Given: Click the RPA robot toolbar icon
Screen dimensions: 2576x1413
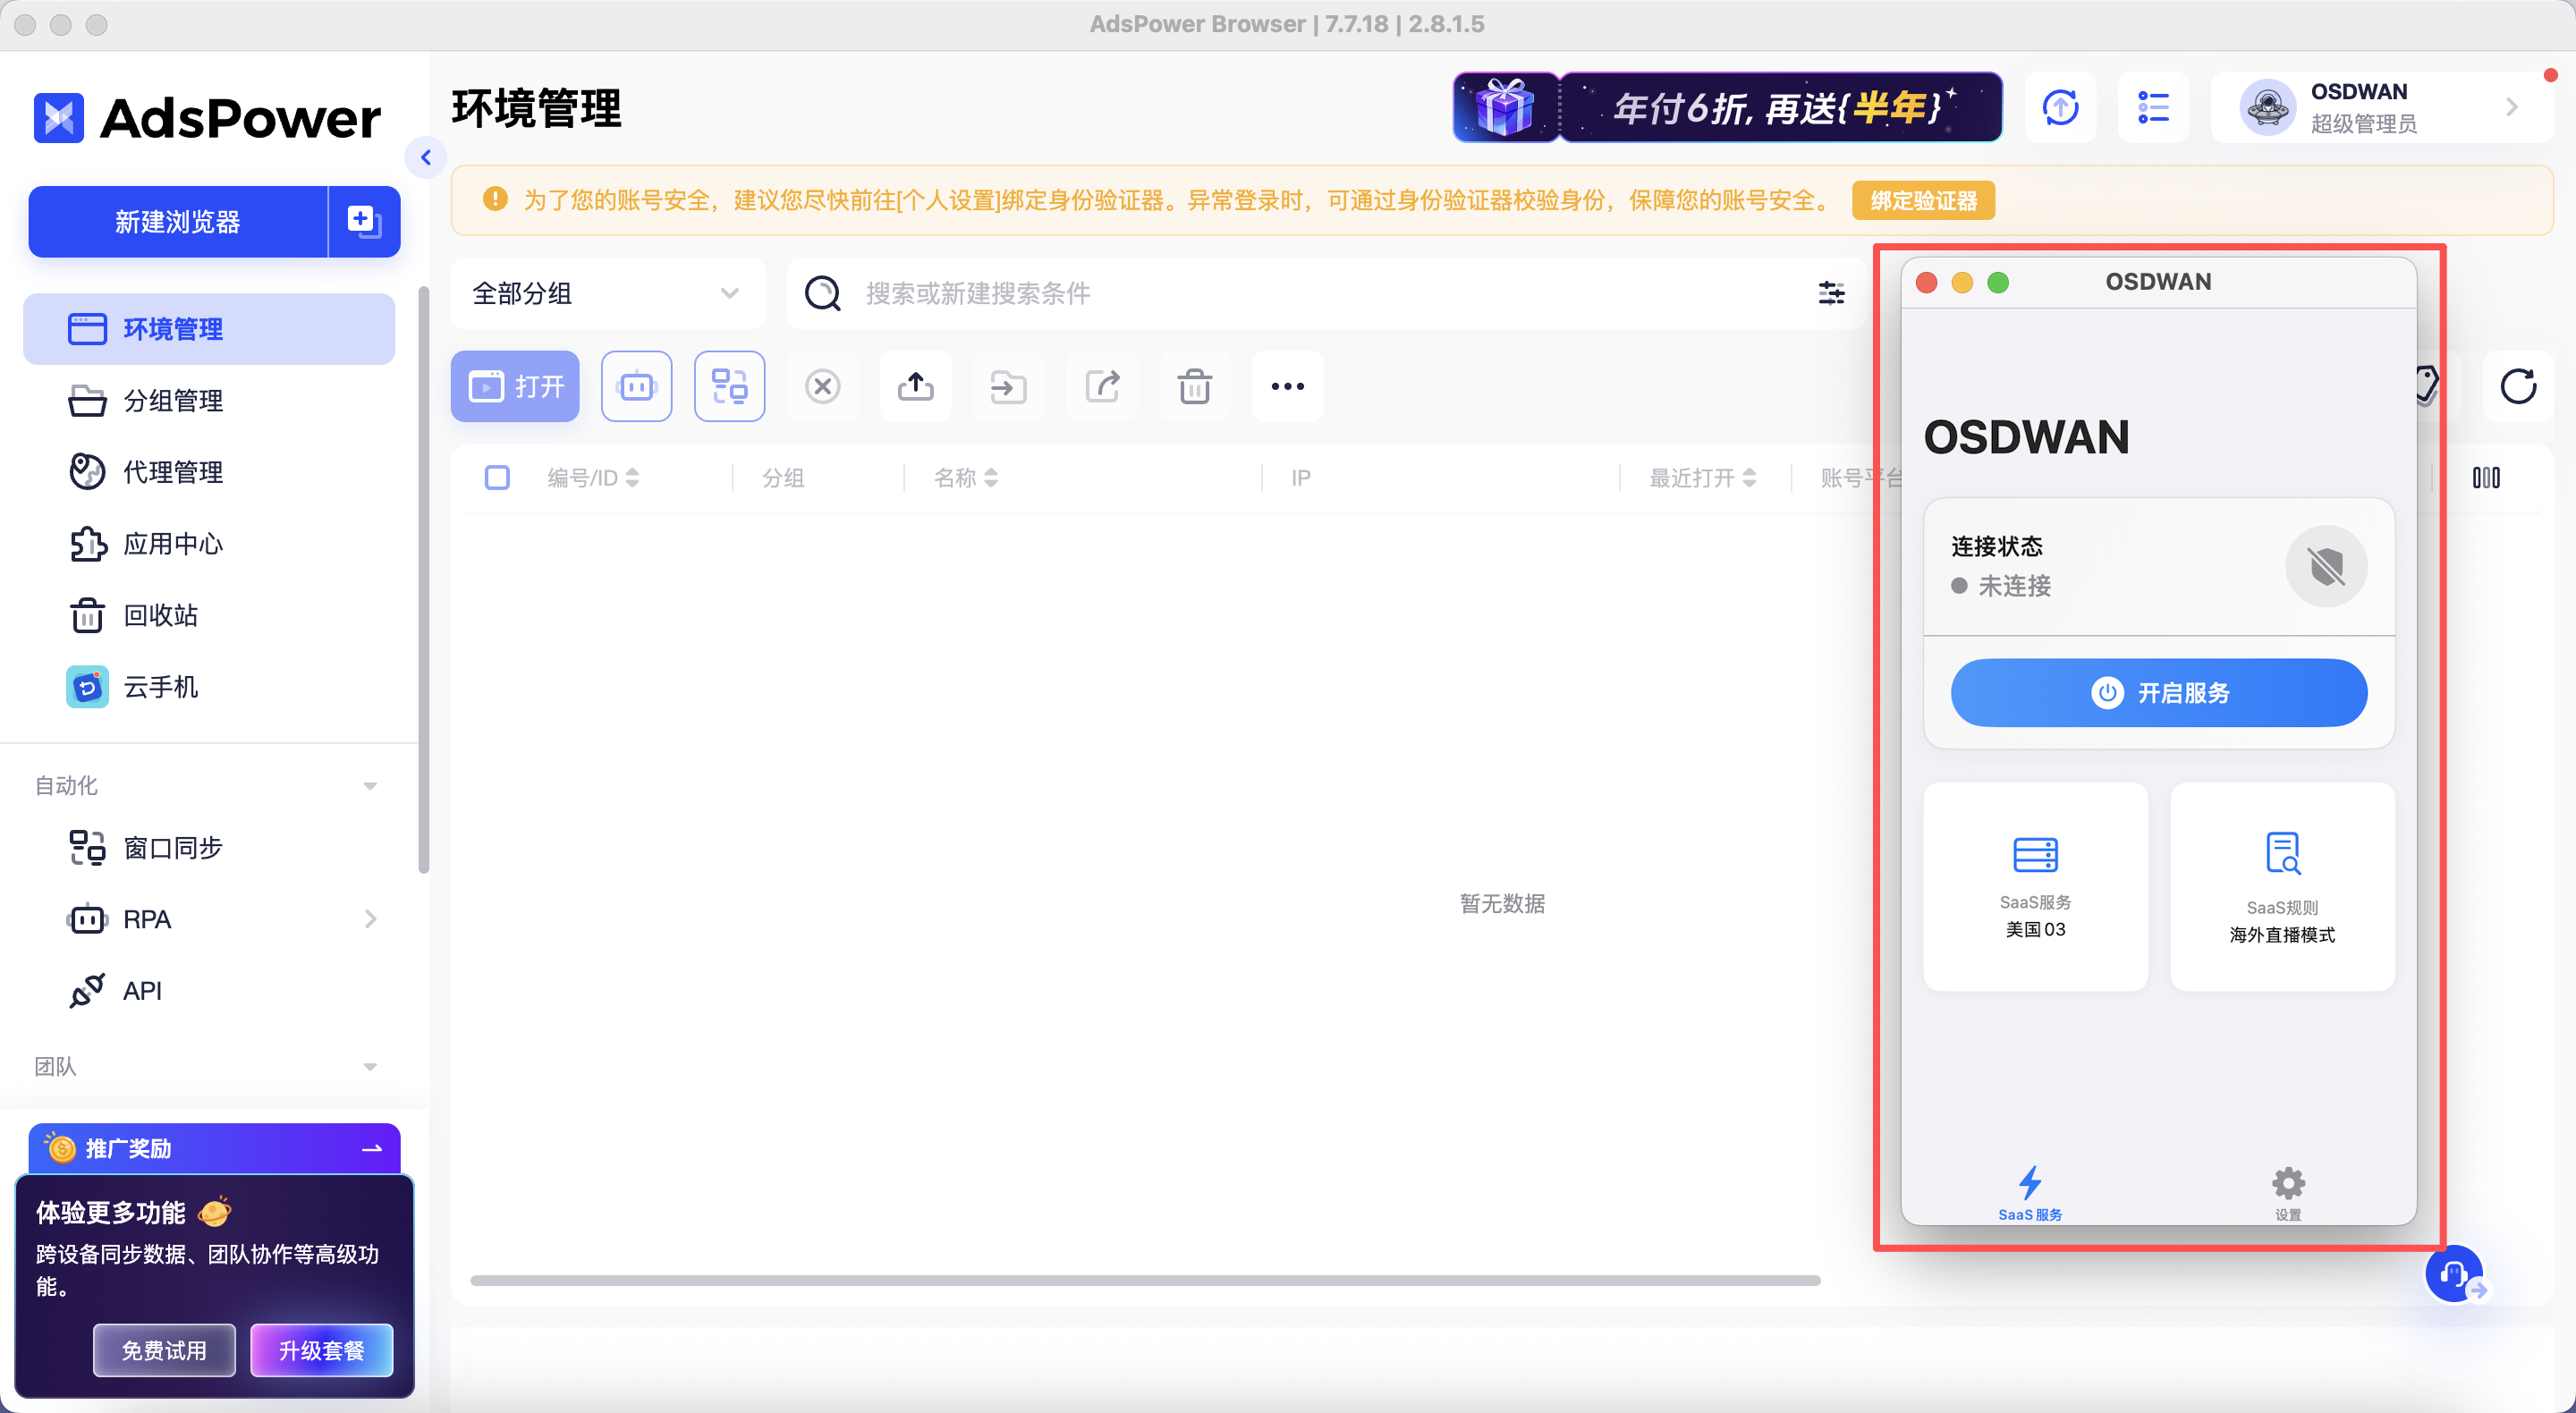Looking at the screenshot, I should (x=636, y=386).
